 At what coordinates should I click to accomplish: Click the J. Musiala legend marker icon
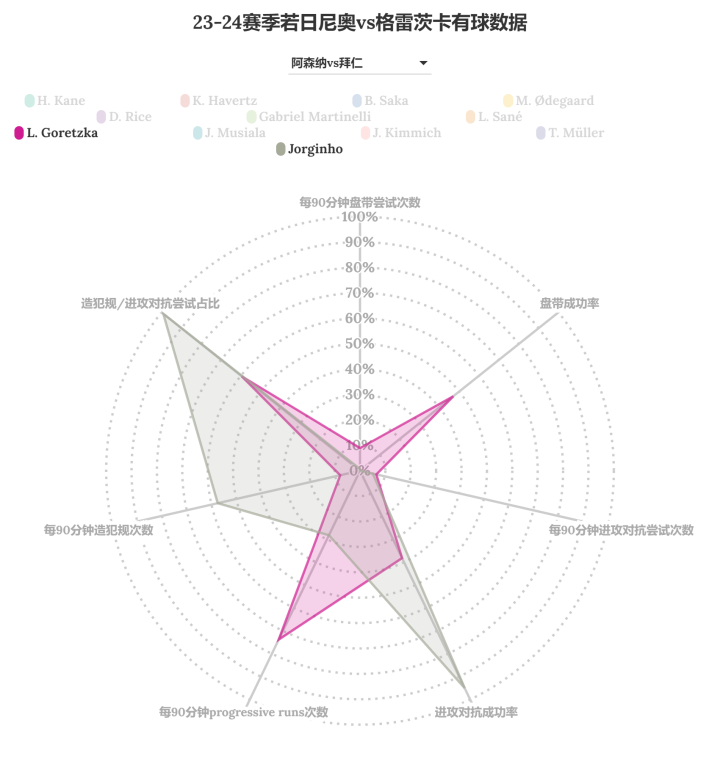point(197,133)
